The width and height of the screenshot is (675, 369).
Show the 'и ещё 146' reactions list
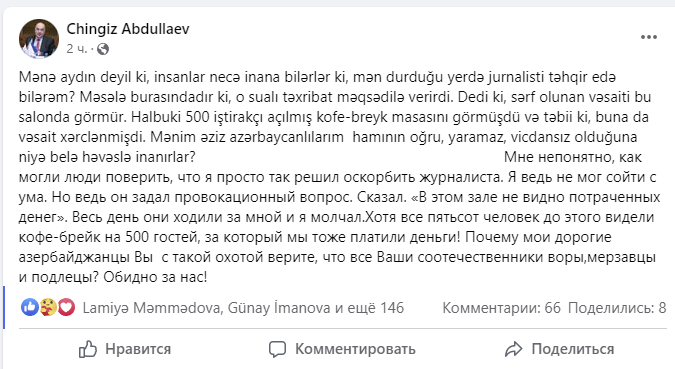[x=369, y=308]
